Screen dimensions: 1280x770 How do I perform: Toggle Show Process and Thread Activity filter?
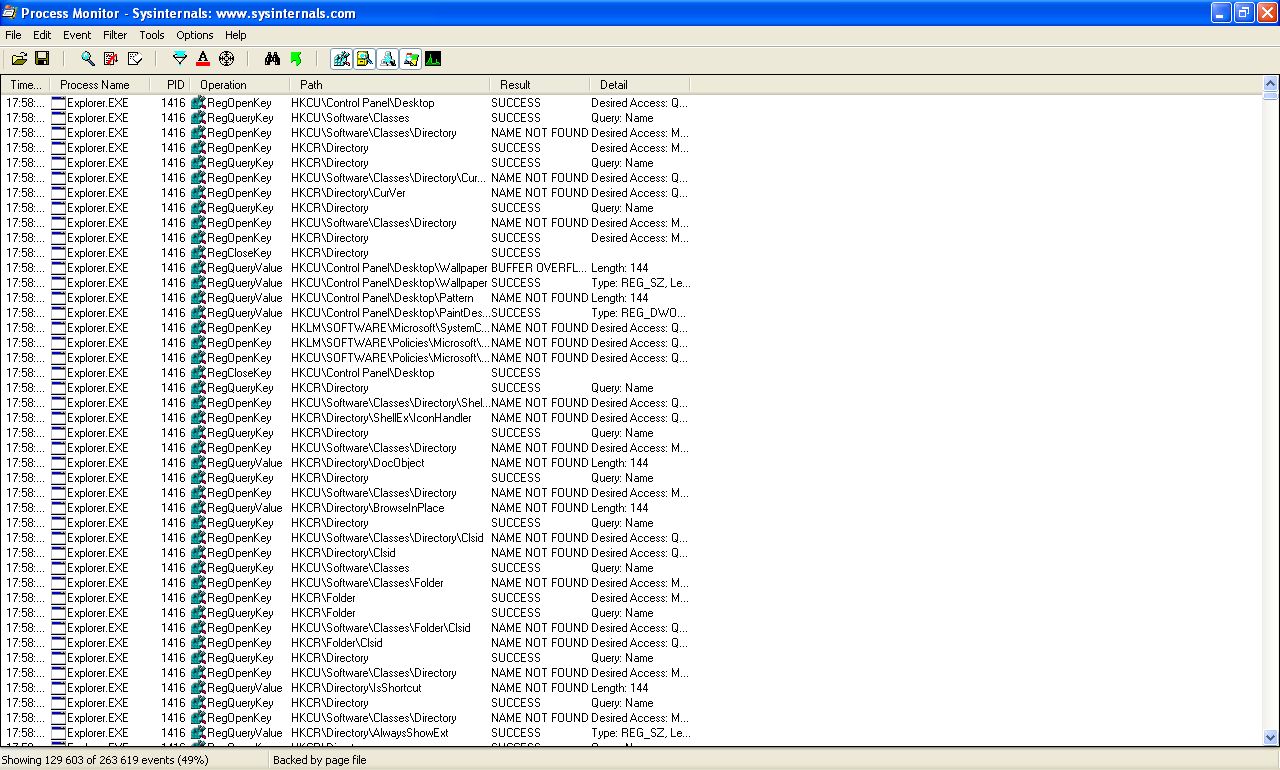[x=410, y=58]
